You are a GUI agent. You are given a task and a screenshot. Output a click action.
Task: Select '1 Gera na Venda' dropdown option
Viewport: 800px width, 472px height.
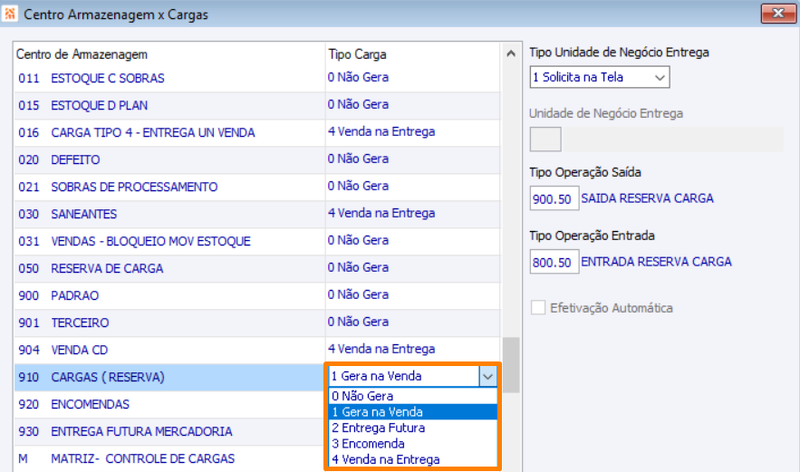(413, 412)
